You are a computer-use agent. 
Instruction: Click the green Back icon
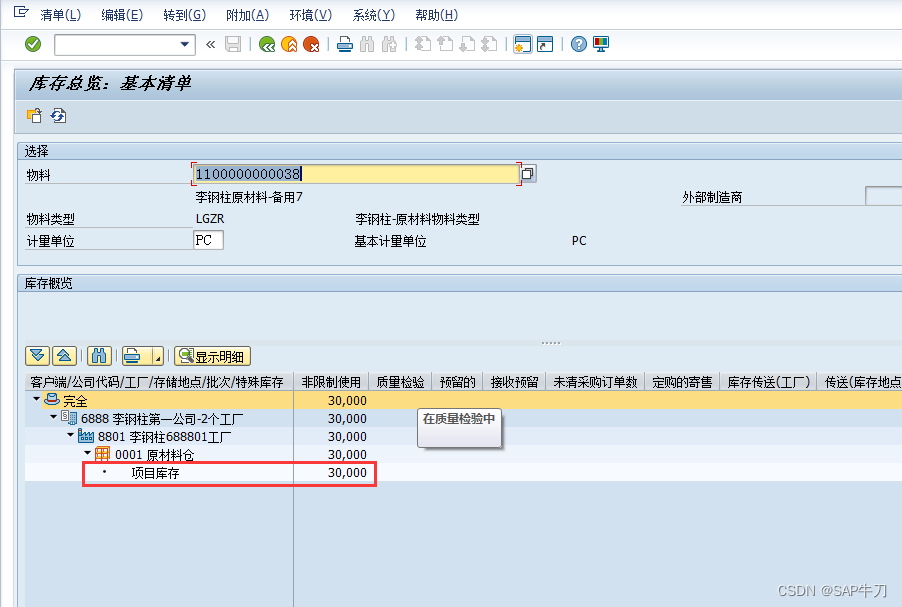pos(267,44)
